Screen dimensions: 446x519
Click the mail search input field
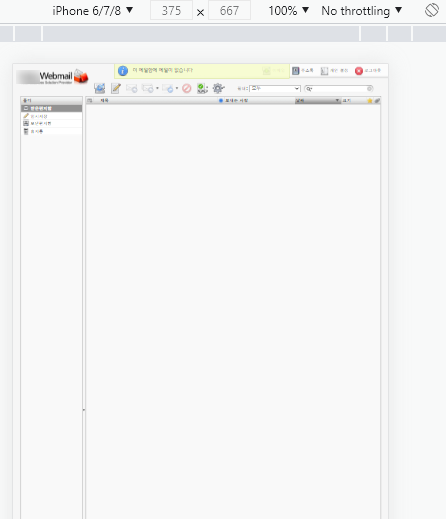[339, 89]
